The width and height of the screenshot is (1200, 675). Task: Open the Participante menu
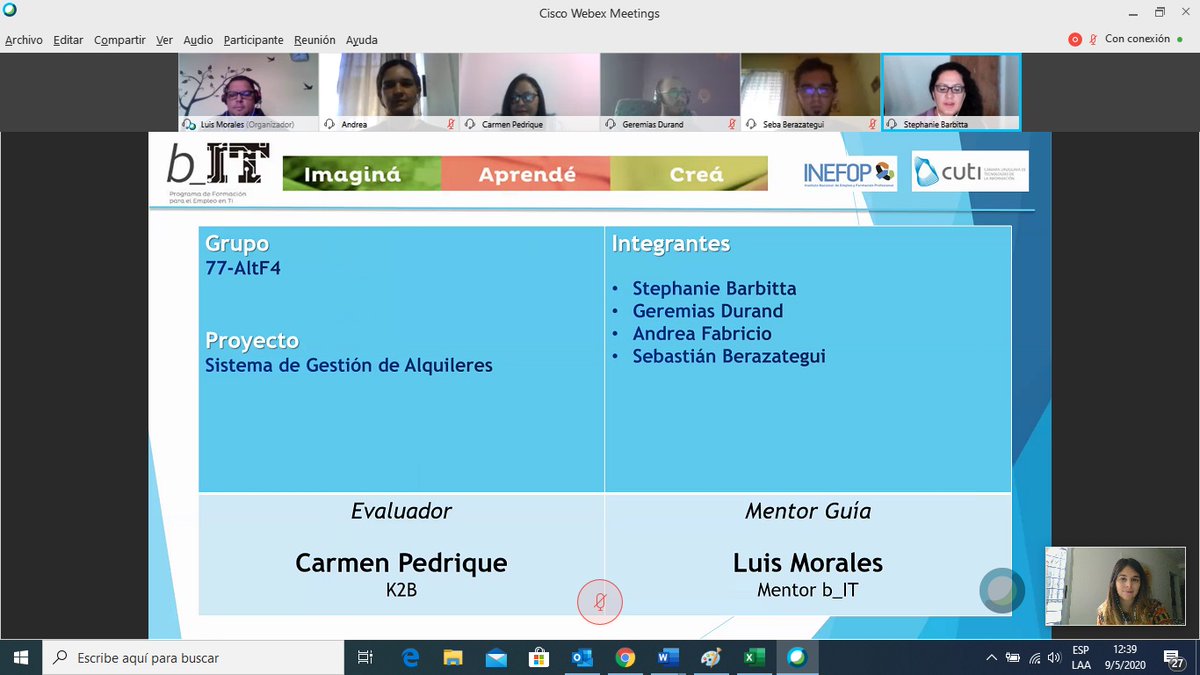point(253,40)
